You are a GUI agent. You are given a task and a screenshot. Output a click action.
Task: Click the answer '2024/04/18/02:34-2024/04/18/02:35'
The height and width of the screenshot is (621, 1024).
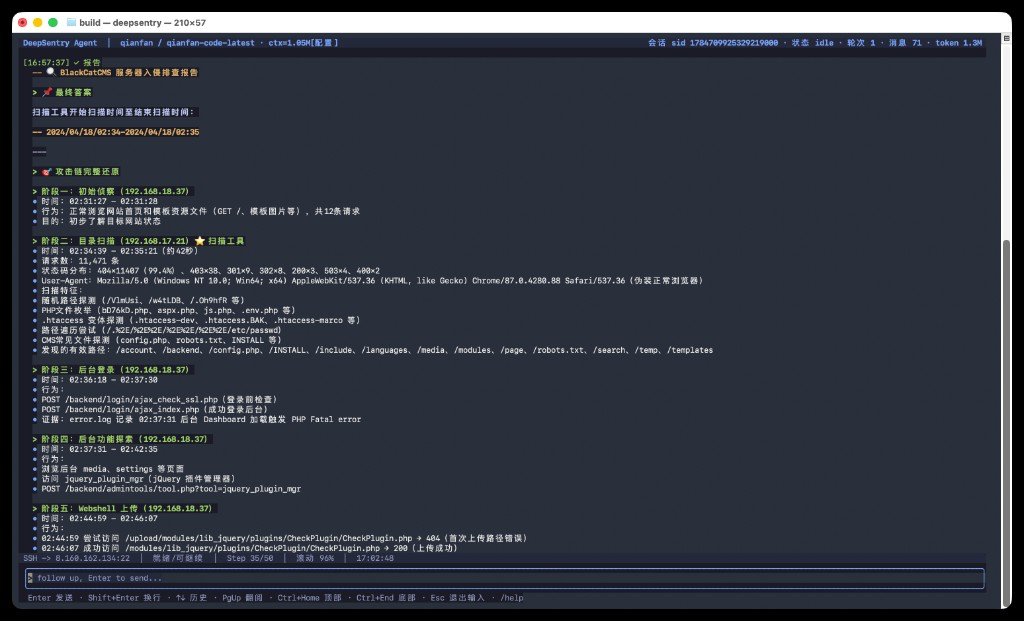click(123, 132)
